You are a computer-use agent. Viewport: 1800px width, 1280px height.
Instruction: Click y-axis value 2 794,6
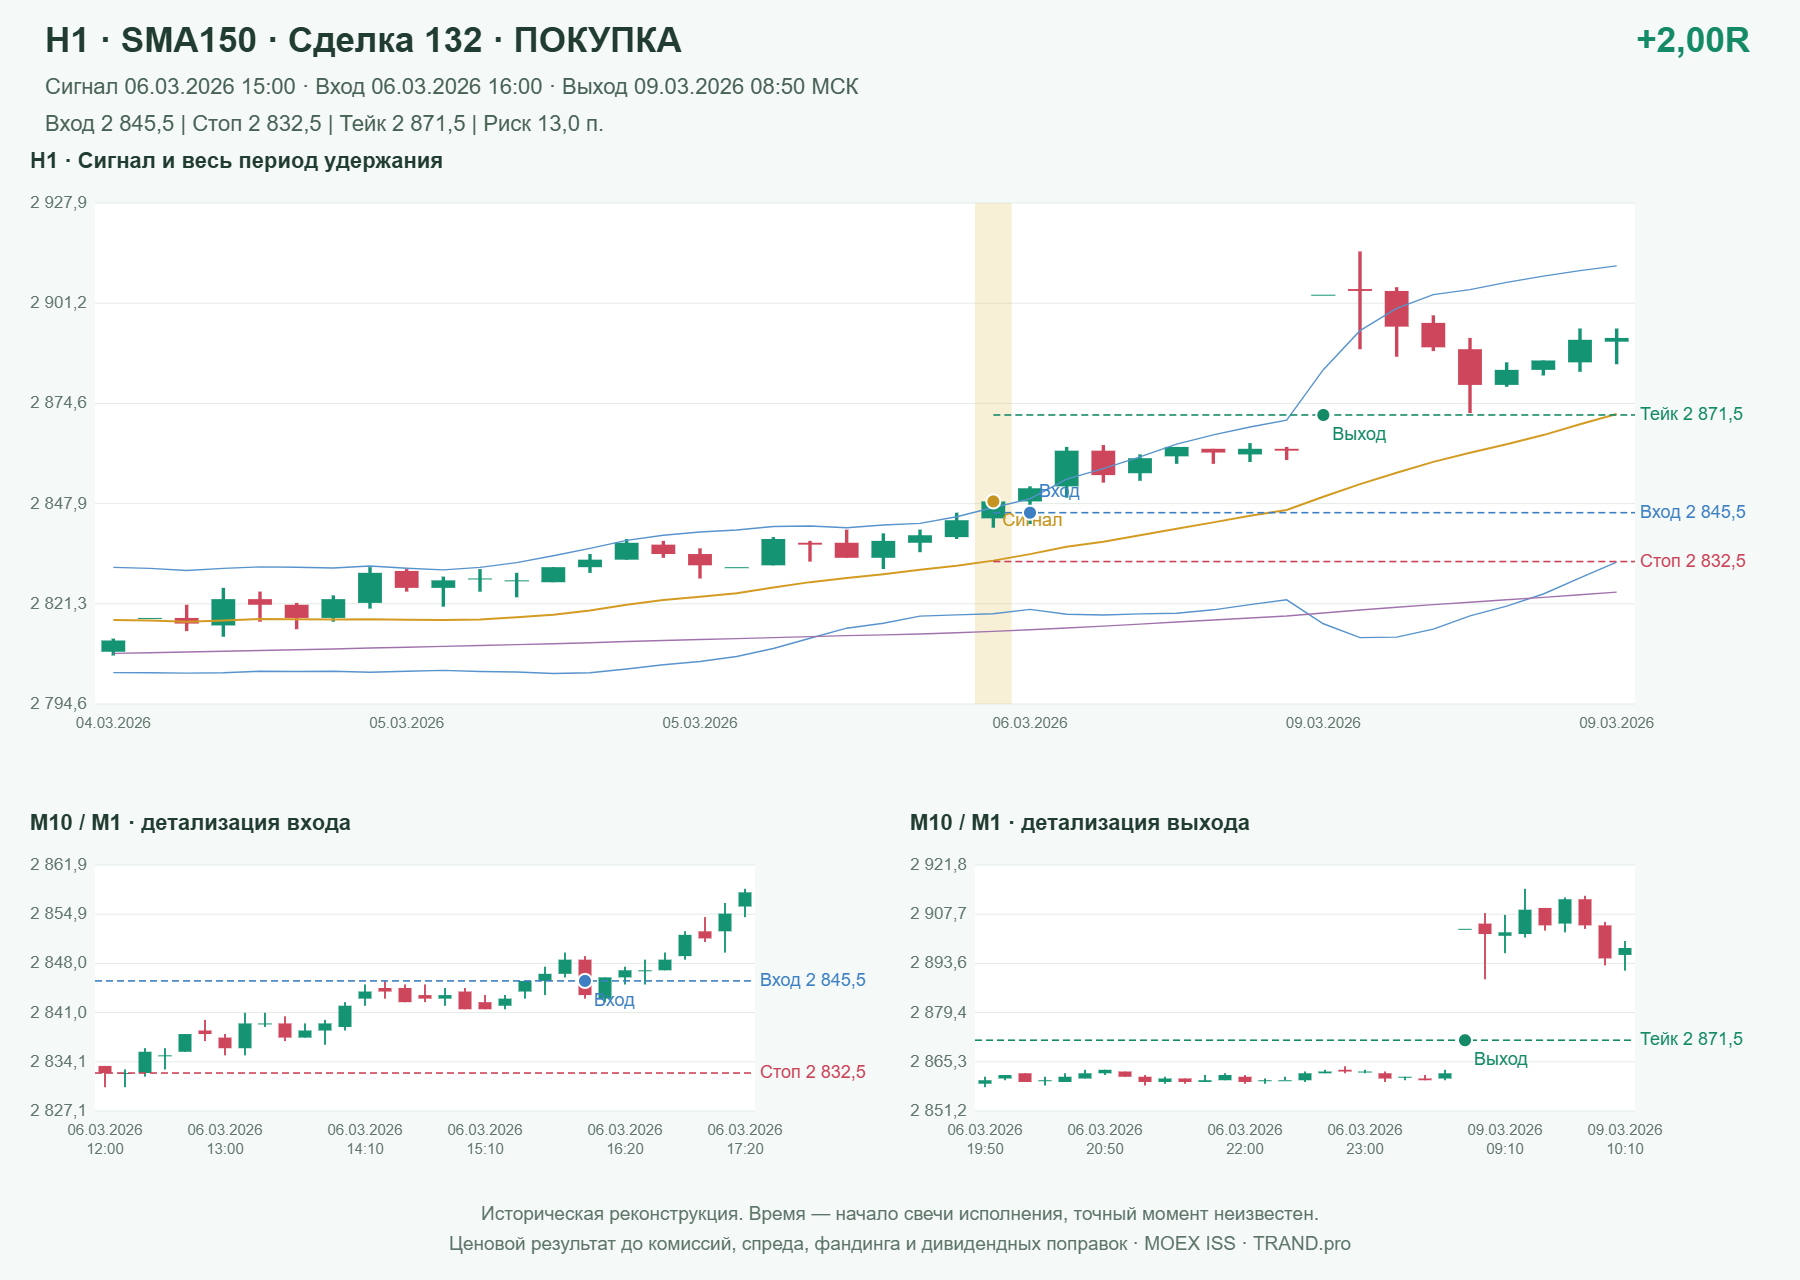58,703
